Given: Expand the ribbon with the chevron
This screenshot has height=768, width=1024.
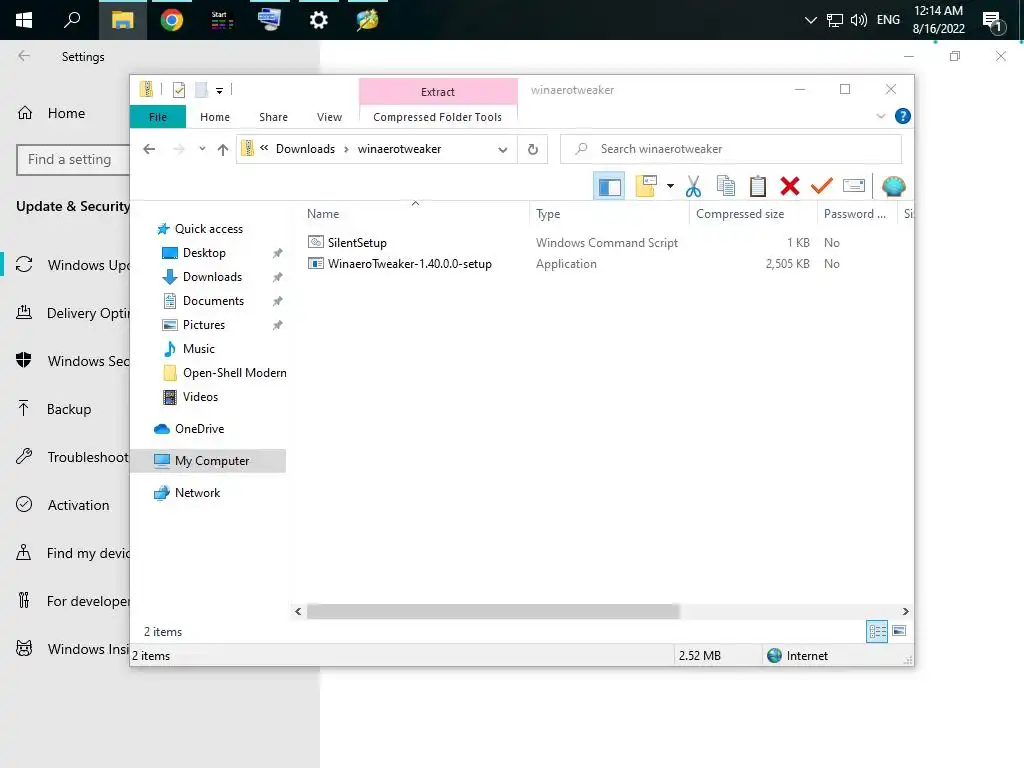Looking at the screenshot, I should point(880,116).
